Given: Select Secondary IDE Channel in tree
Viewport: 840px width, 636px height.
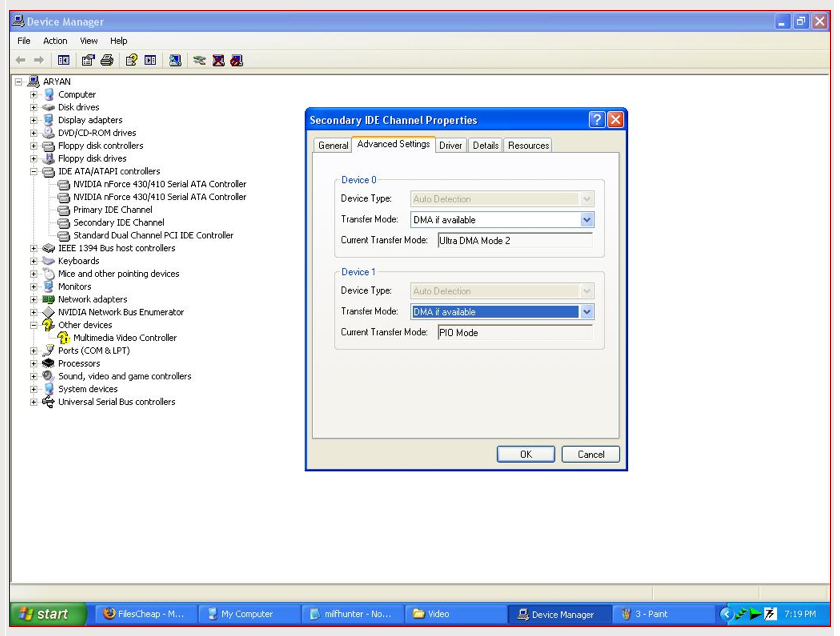Looking at the screenshot, I should click(118, 222).
